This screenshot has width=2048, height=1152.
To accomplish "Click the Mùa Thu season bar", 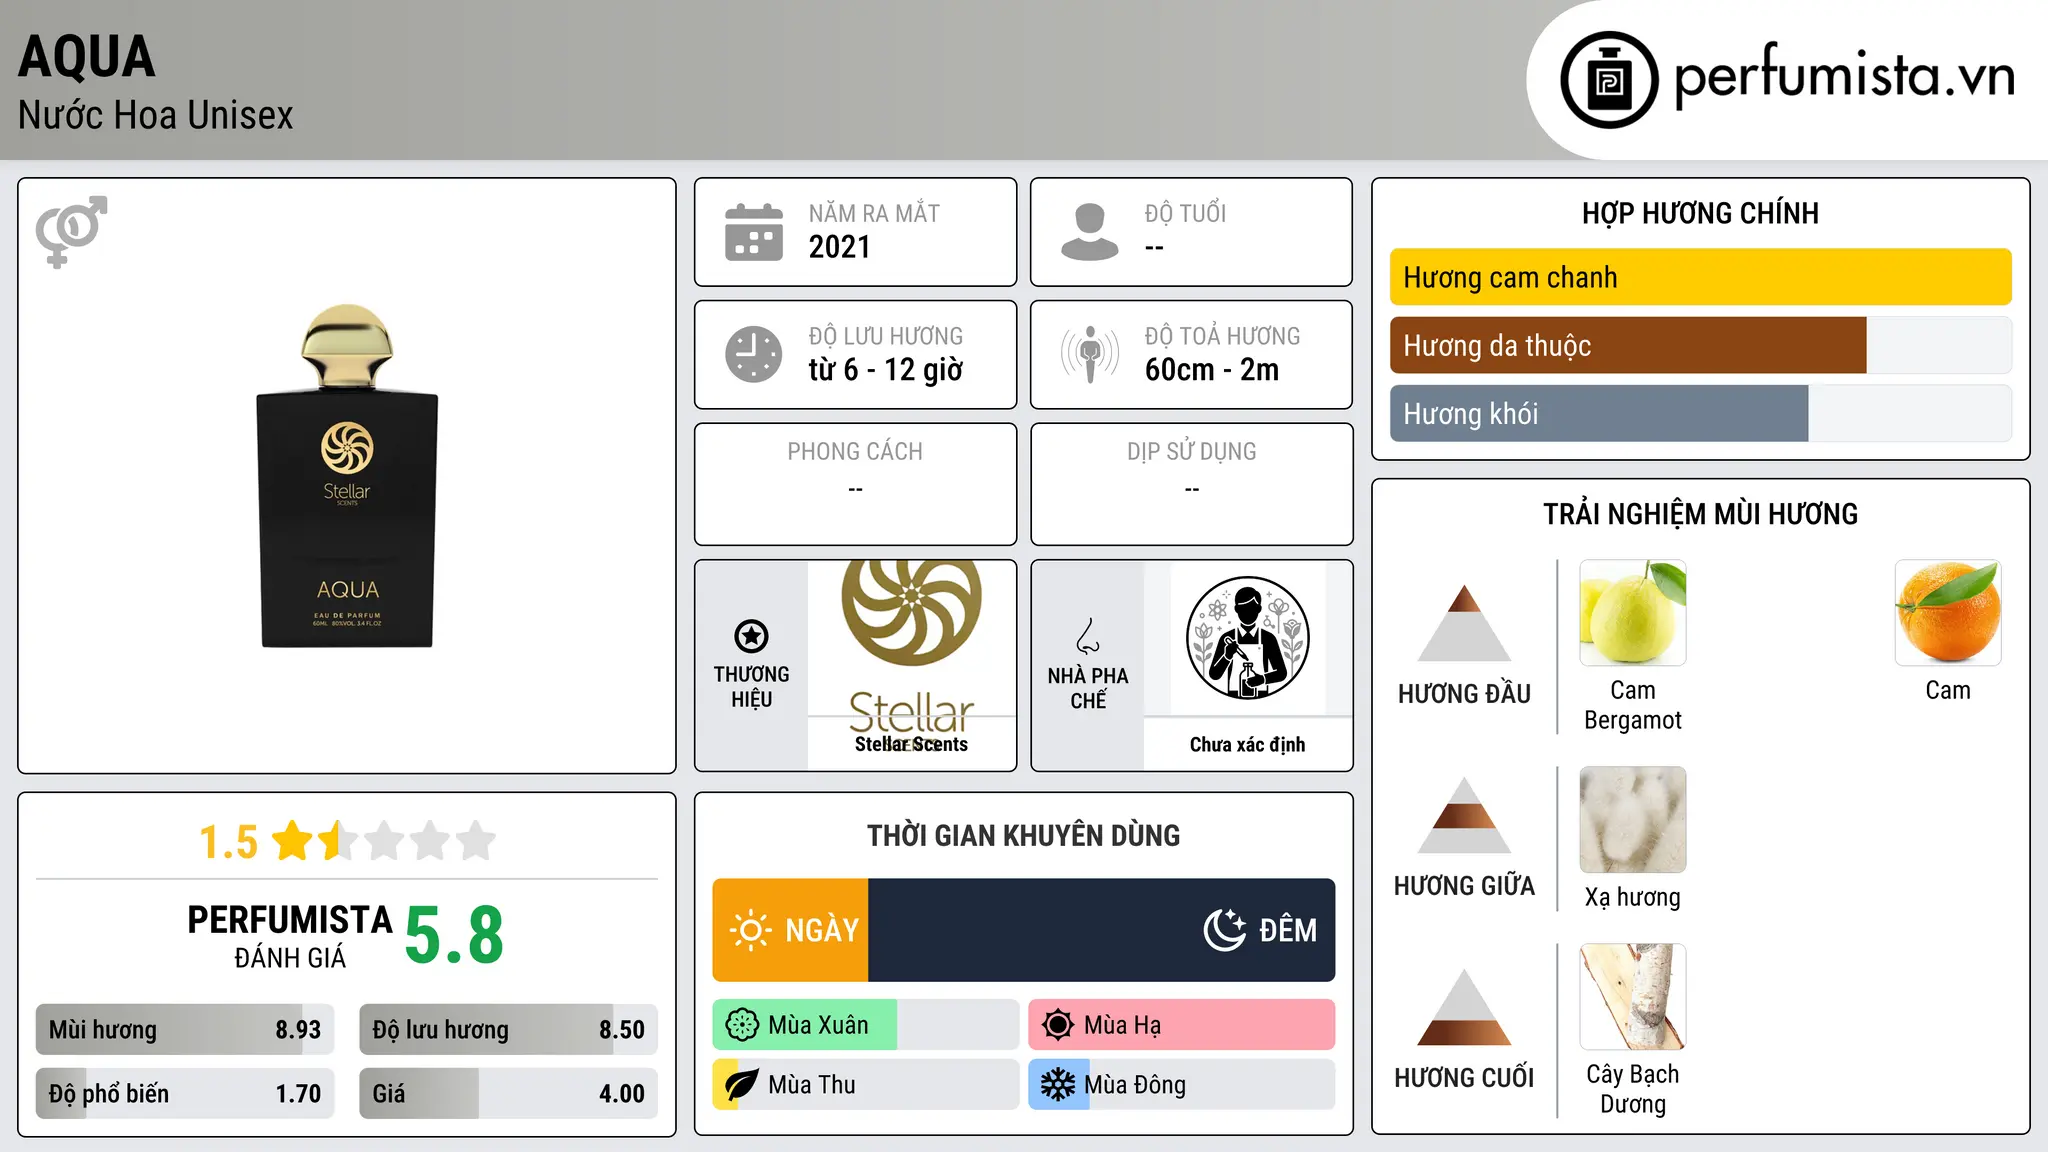I will click(x=866, y=1085).
